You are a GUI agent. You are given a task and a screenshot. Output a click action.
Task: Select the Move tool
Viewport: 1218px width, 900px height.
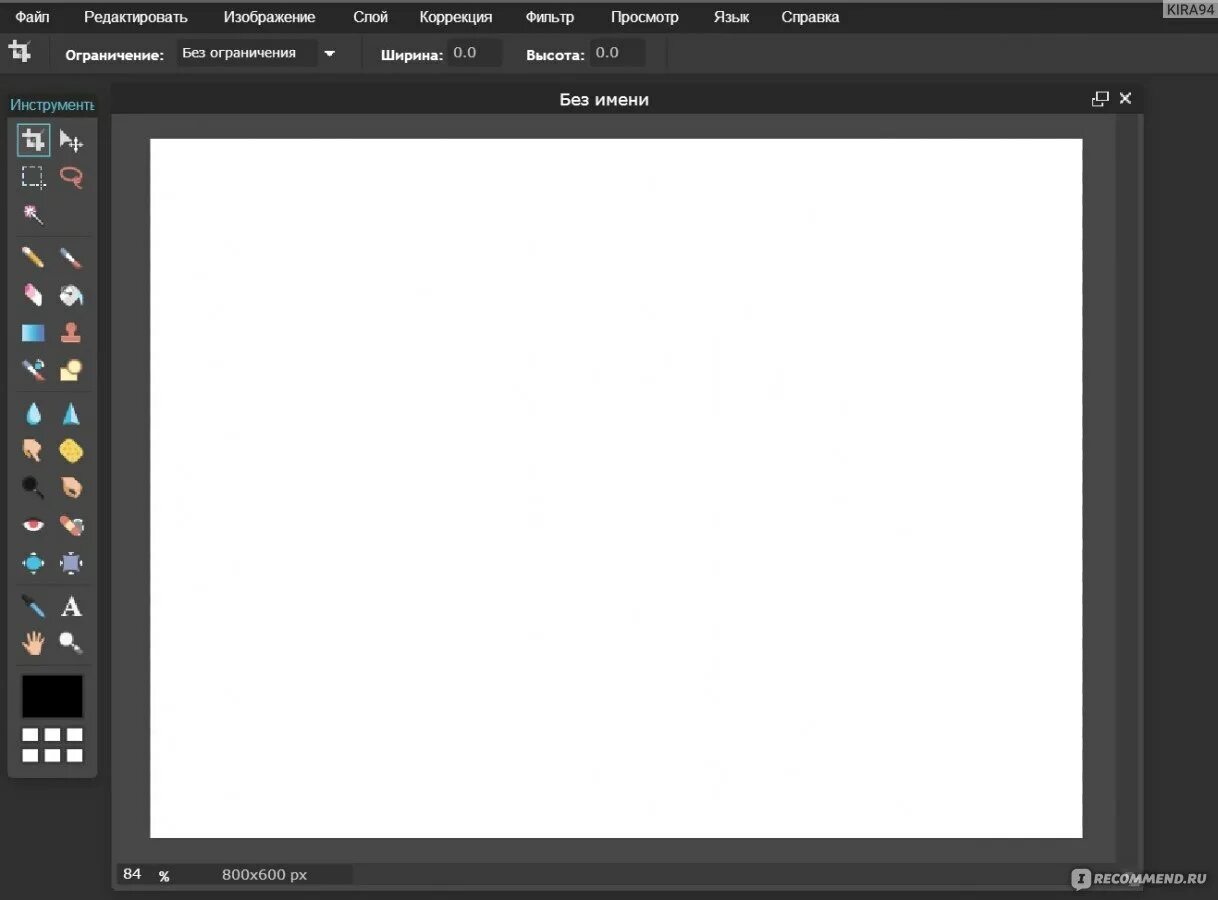(x=71, y=140)
